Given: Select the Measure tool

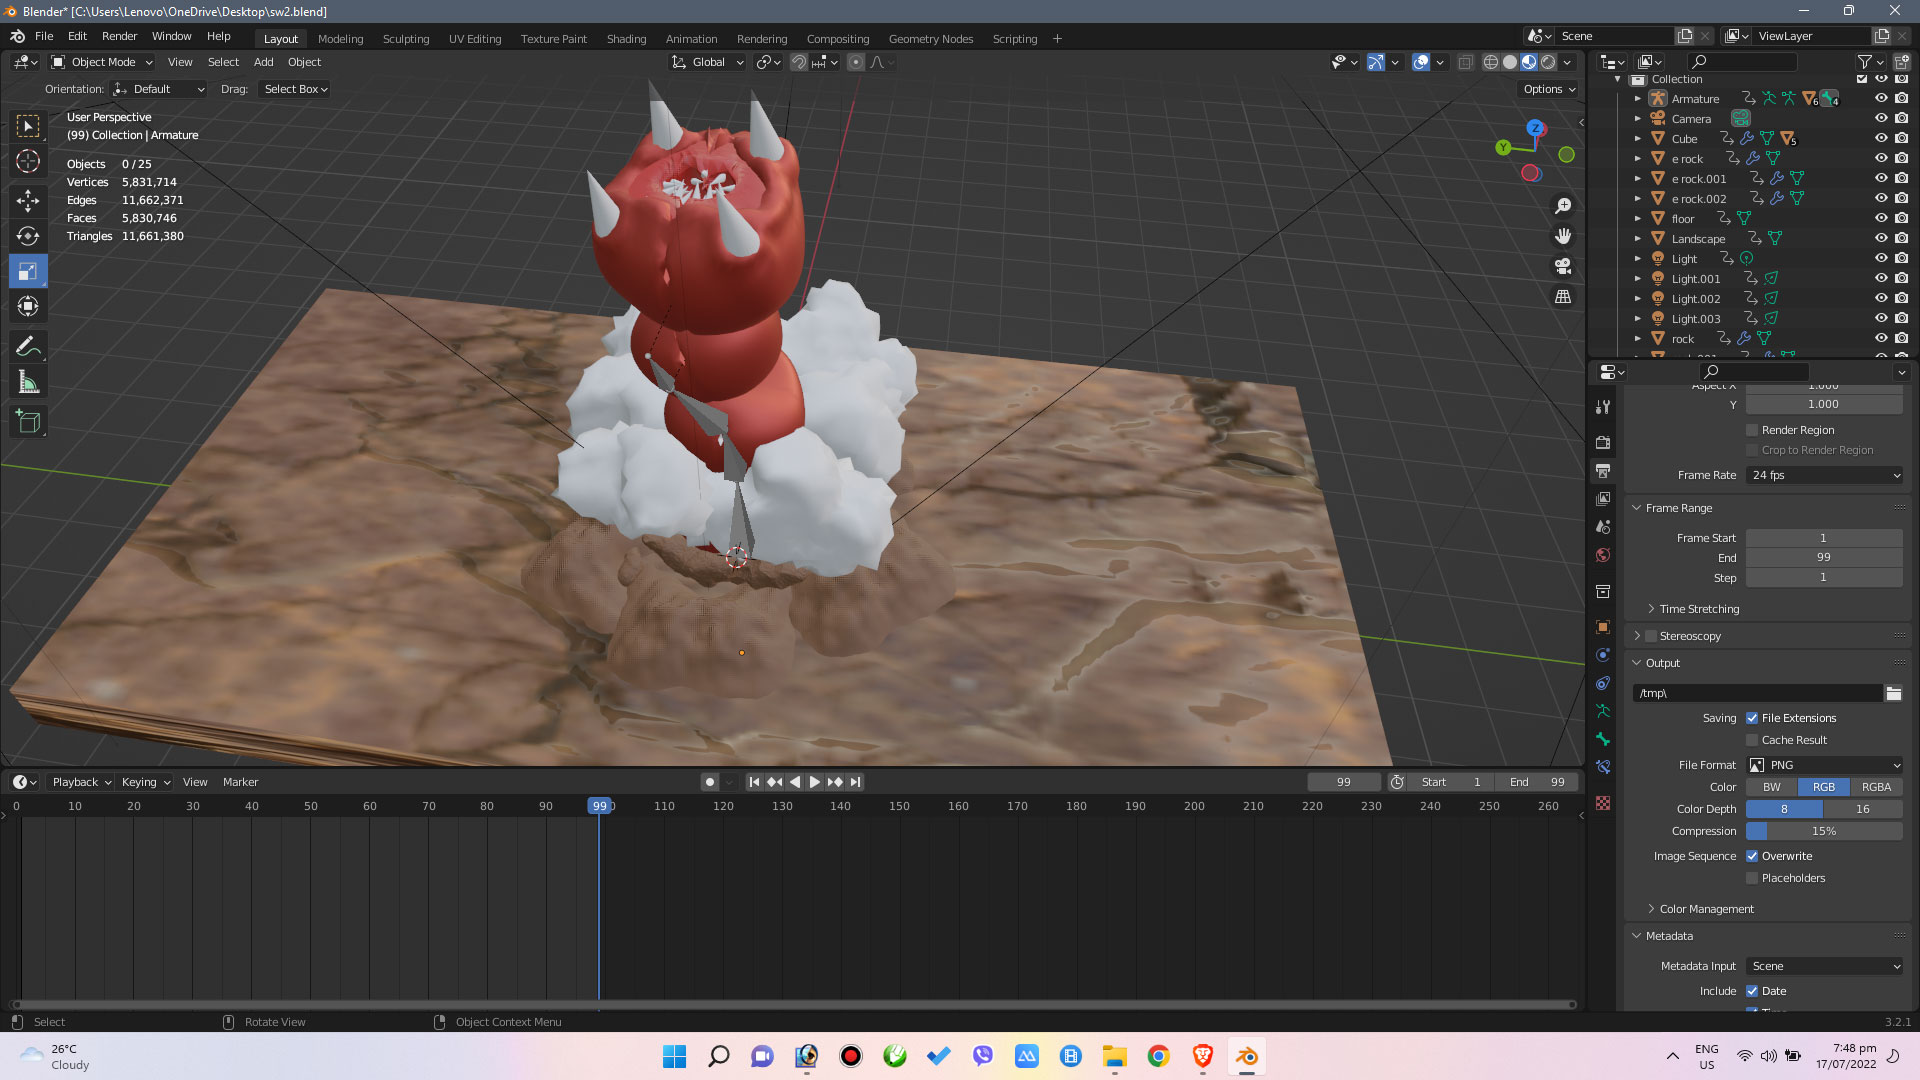Looking at the screenshot, I should point(28,382).
